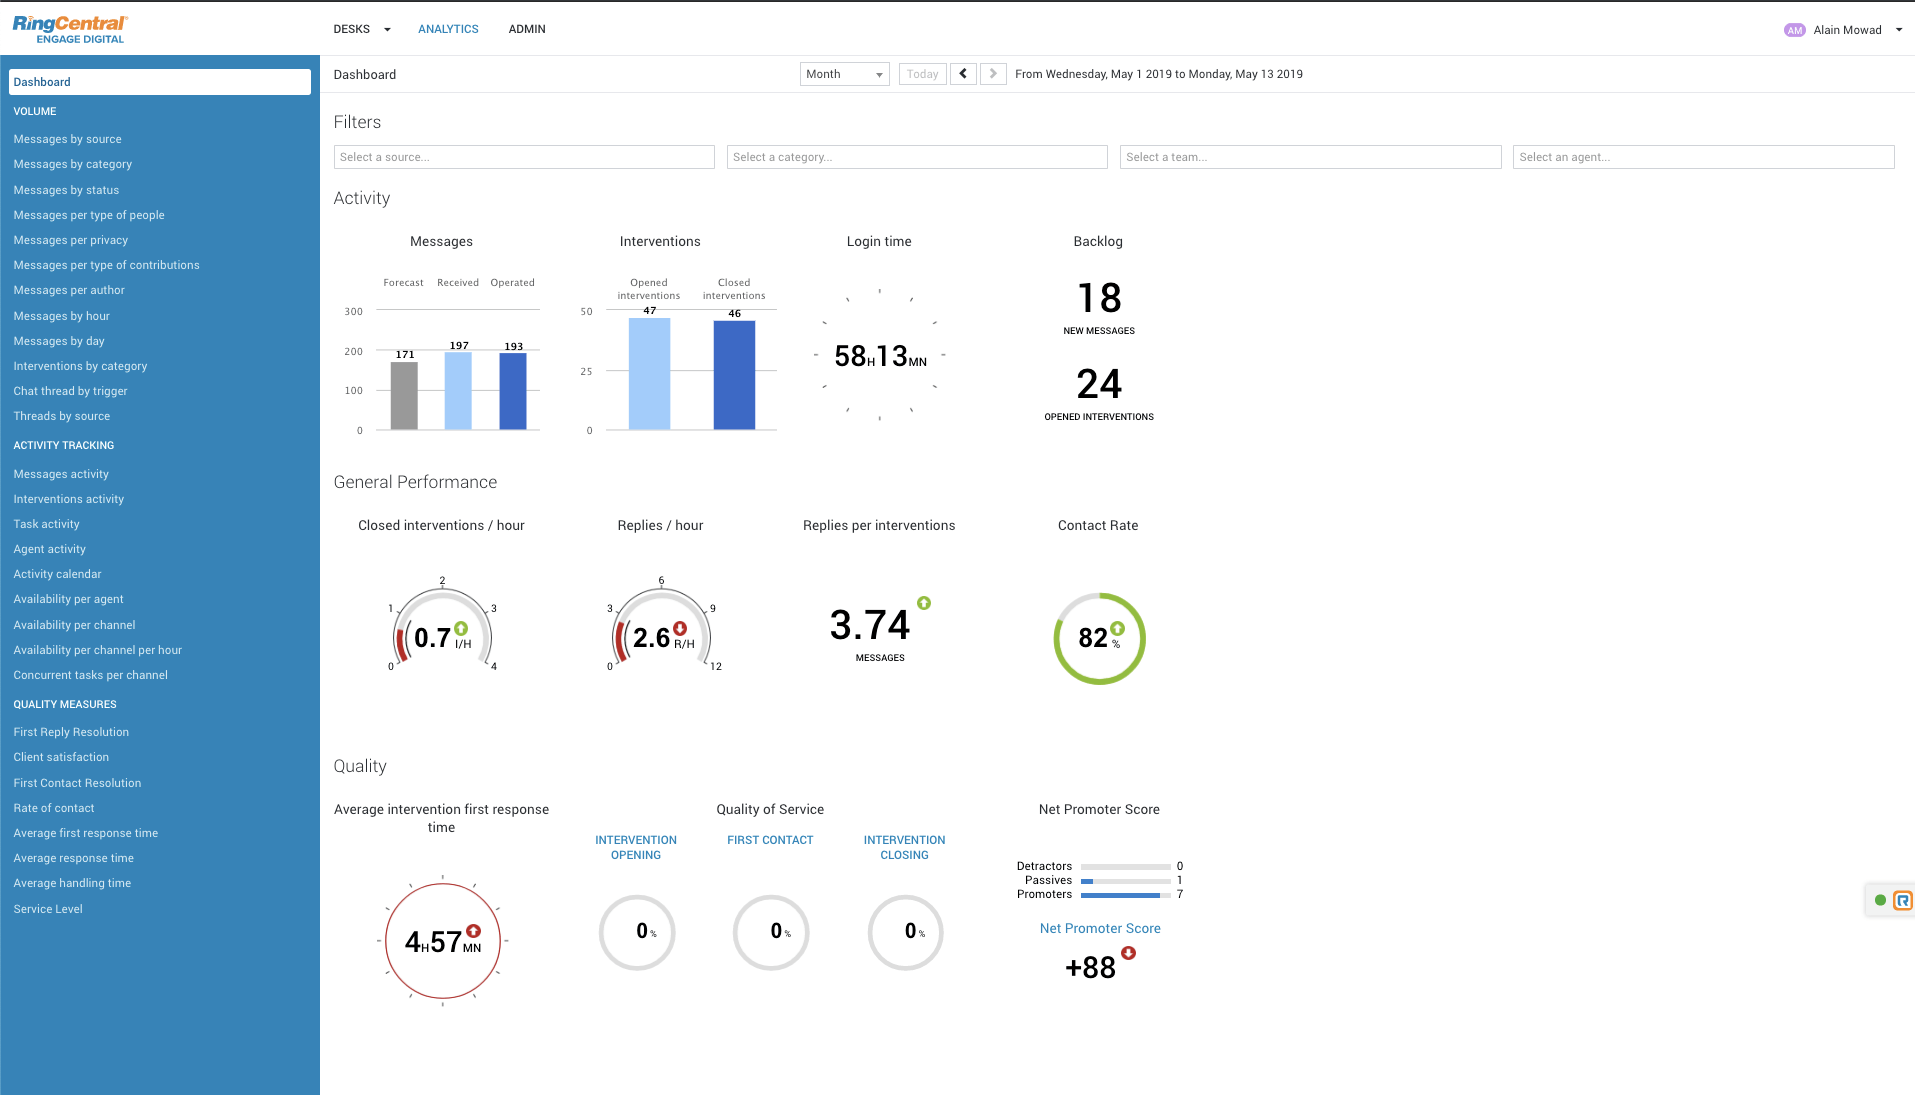Click the green trend arrow on Contact Rate
This screenshot has height=1095, width=1915.
tap(1117, 629)
